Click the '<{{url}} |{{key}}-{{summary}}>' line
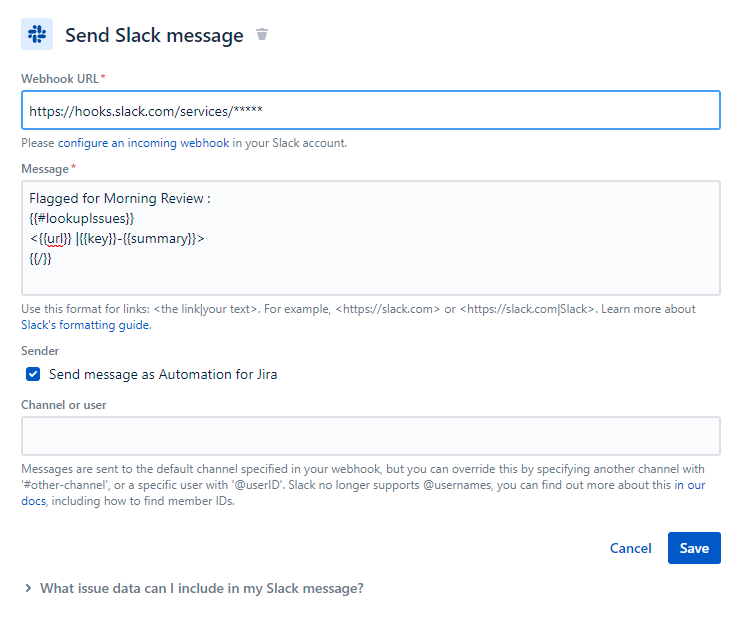Viewport: 743px width, 624px height. 117,238
